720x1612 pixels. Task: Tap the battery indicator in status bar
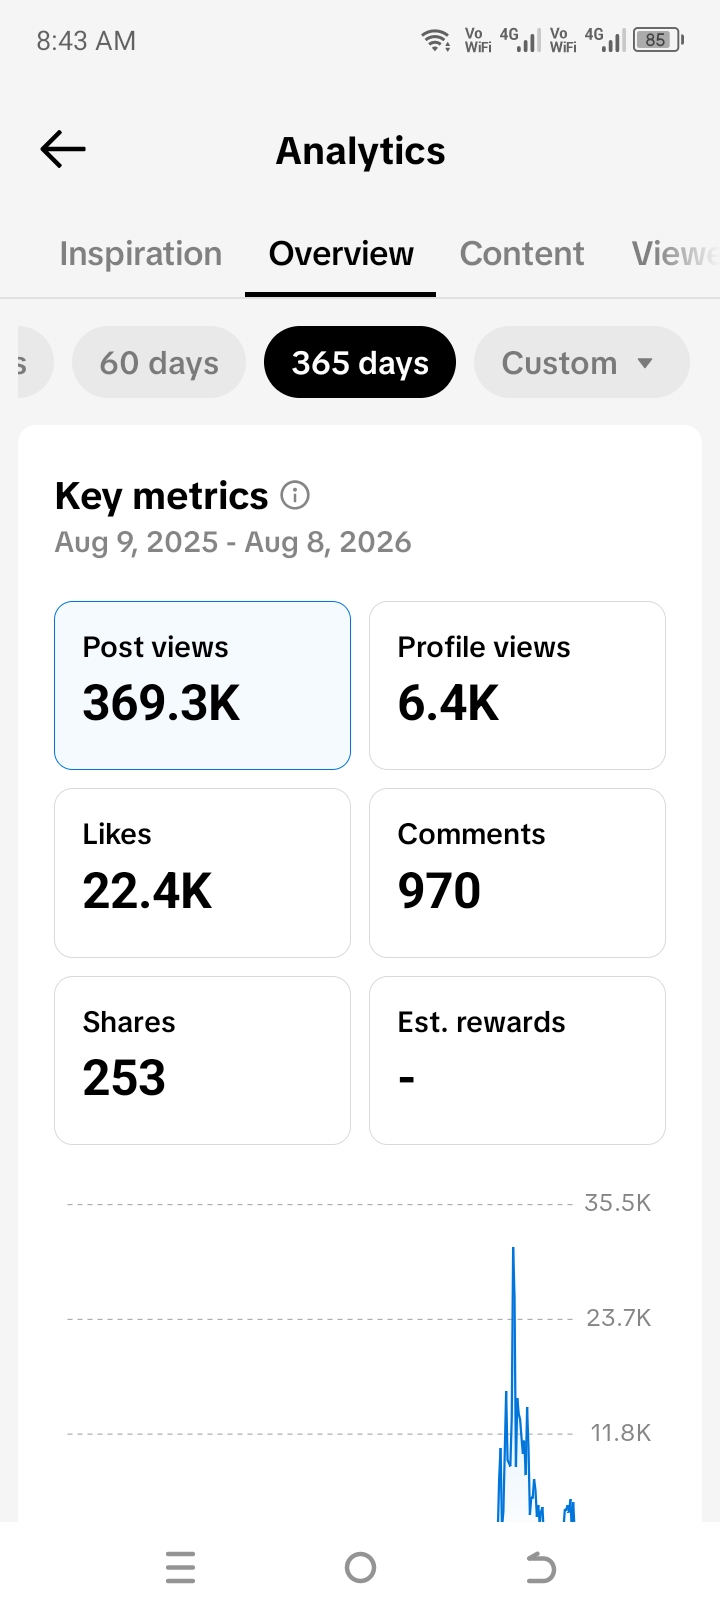point(658,40)
